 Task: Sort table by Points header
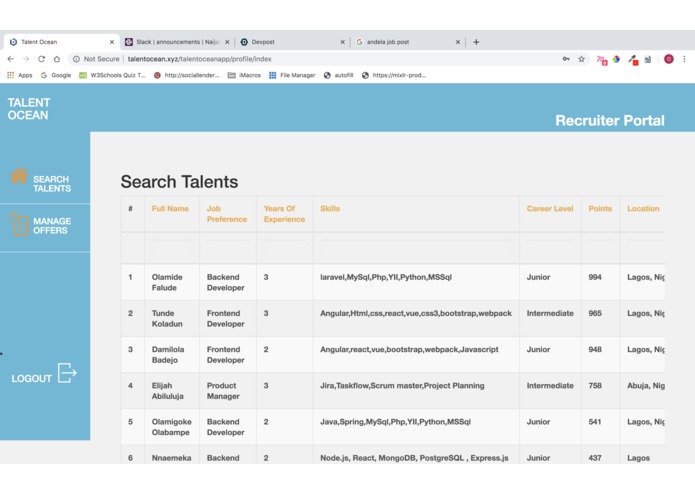point(600,209)
